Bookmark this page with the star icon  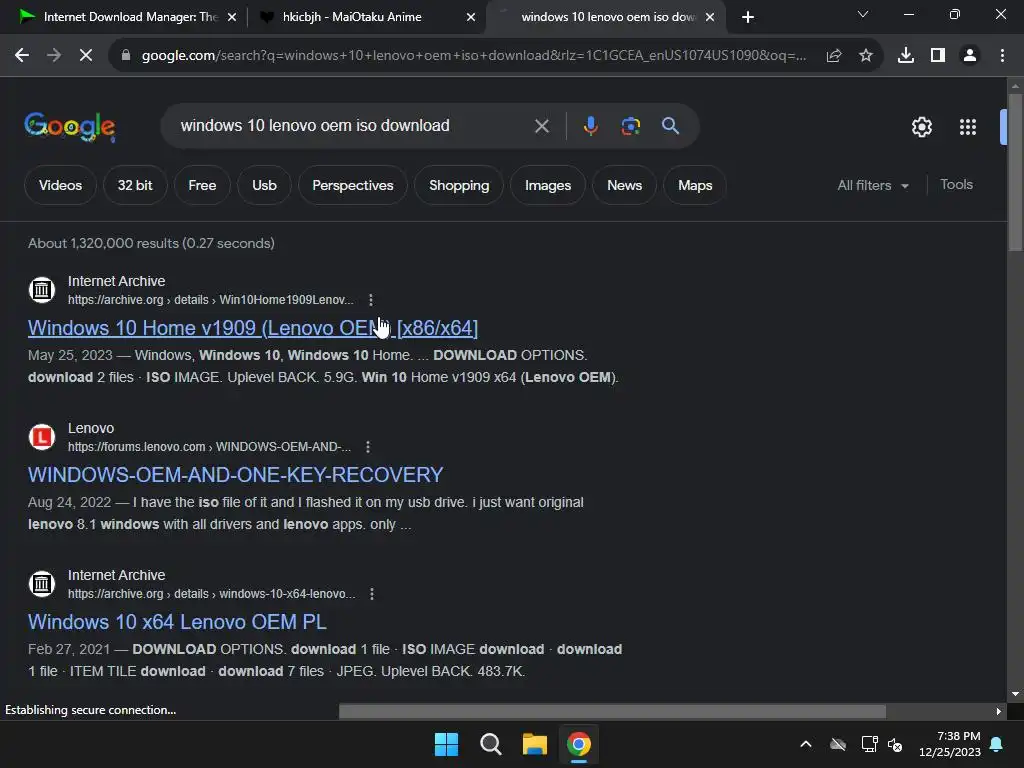click(x=866, y=56)
